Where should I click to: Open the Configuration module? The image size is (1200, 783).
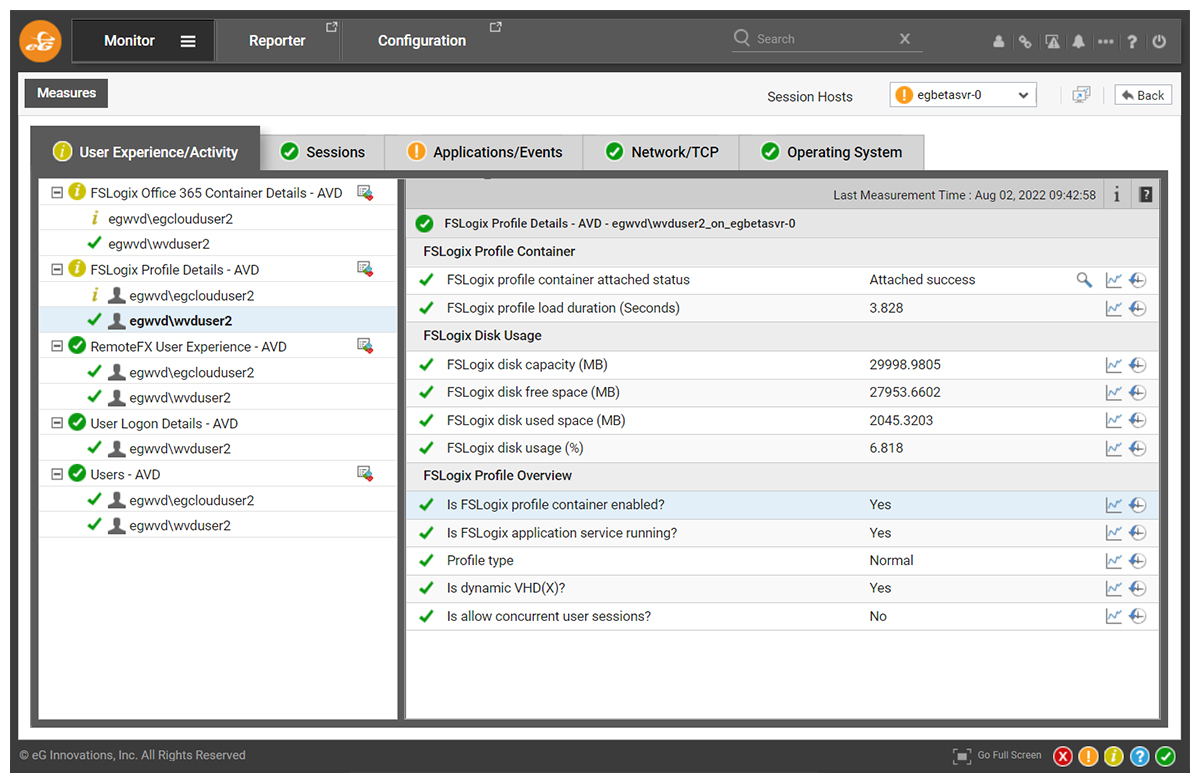click(421, 41)
